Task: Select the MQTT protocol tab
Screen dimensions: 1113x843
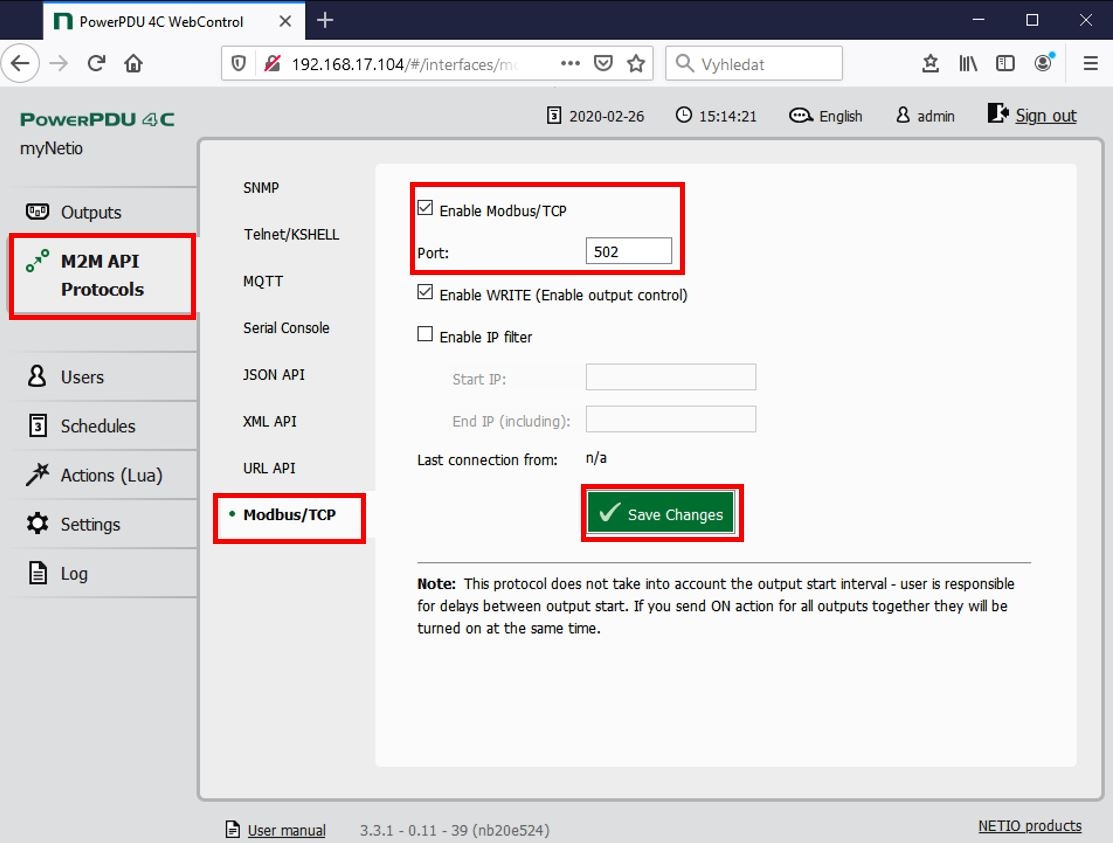Action: (263, 282)
